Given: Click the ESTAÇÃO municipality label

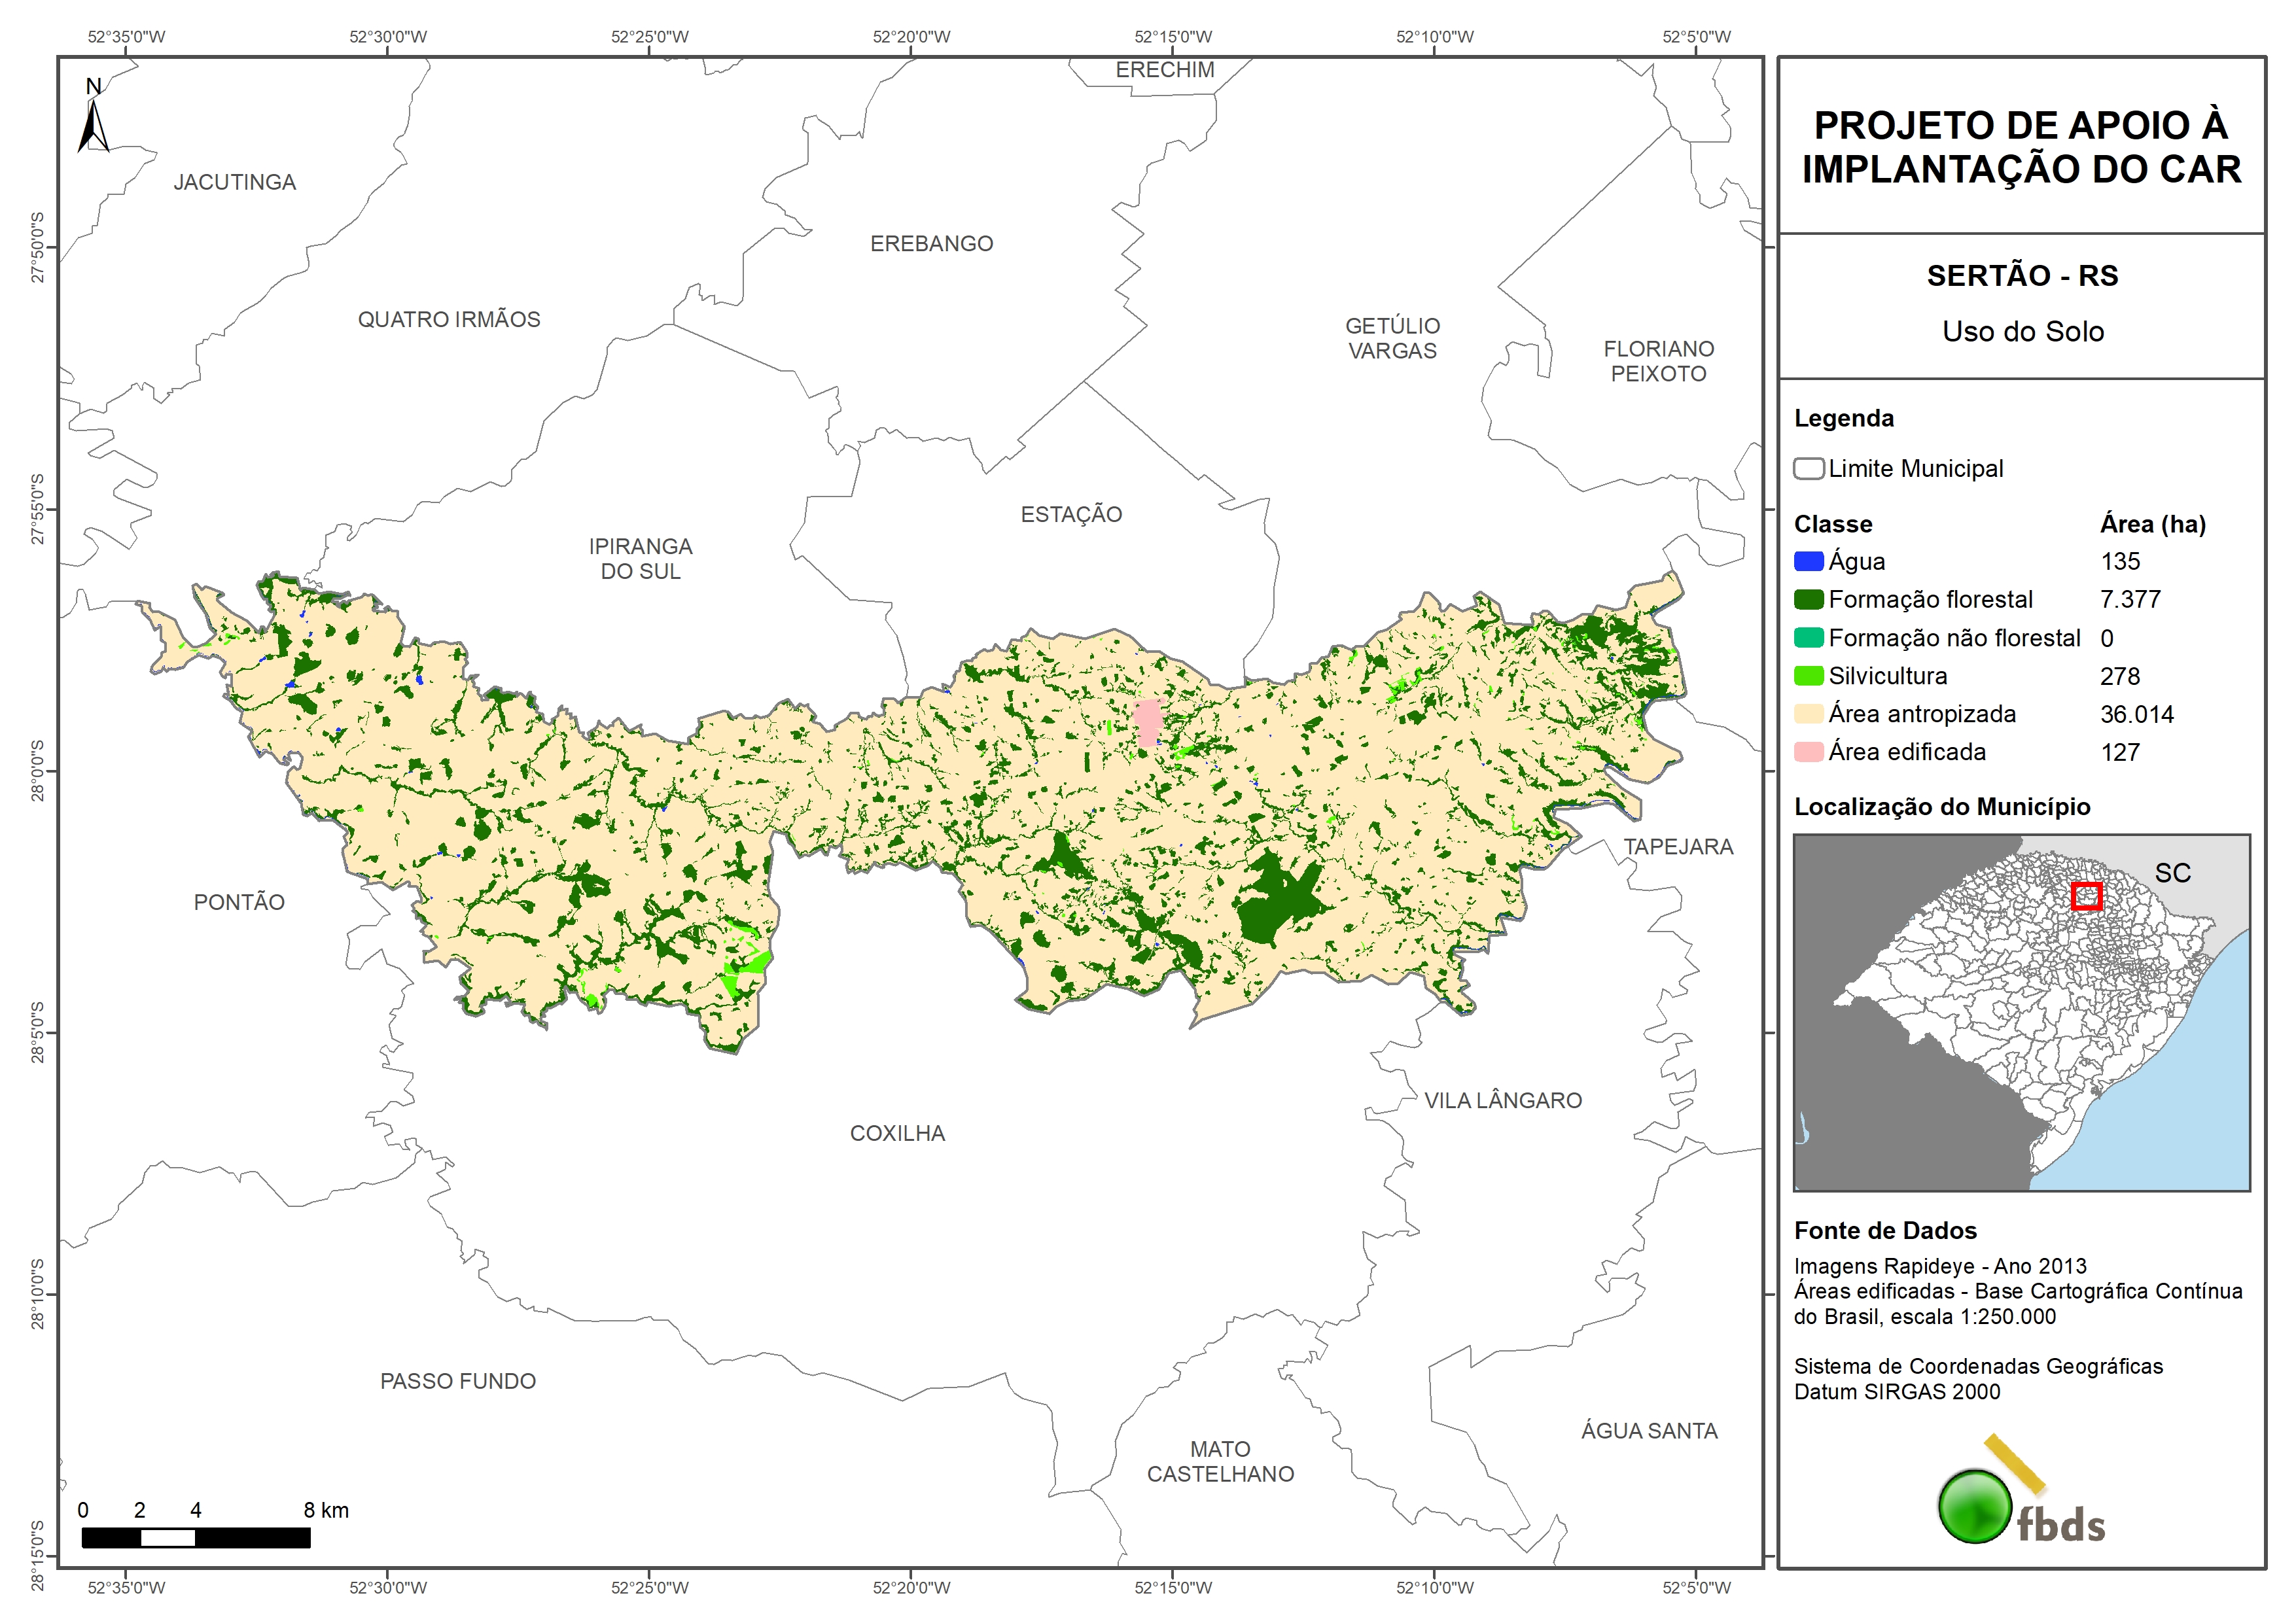Looking at the screenshot, I should 1071,514.
